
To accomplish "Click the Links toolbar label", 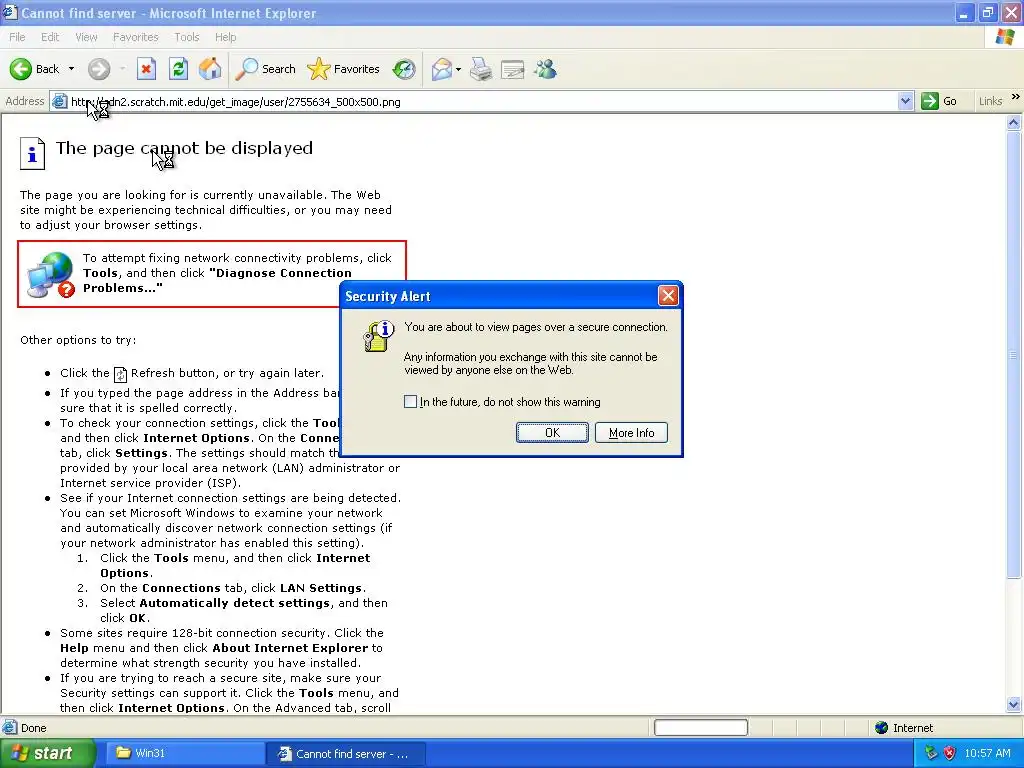I will pos(990,101).
